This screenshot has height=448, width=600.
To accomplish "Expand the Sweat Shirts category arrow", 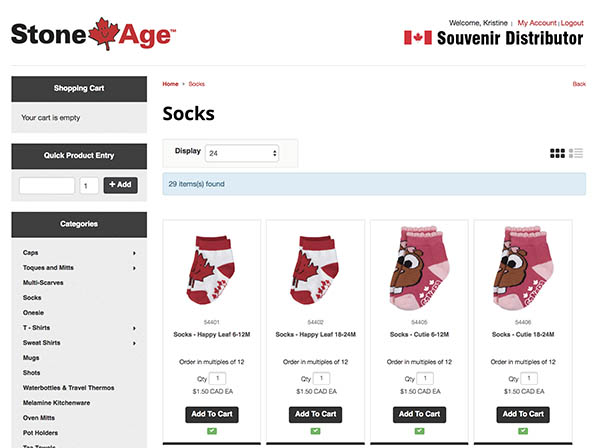I will (134, 343).
